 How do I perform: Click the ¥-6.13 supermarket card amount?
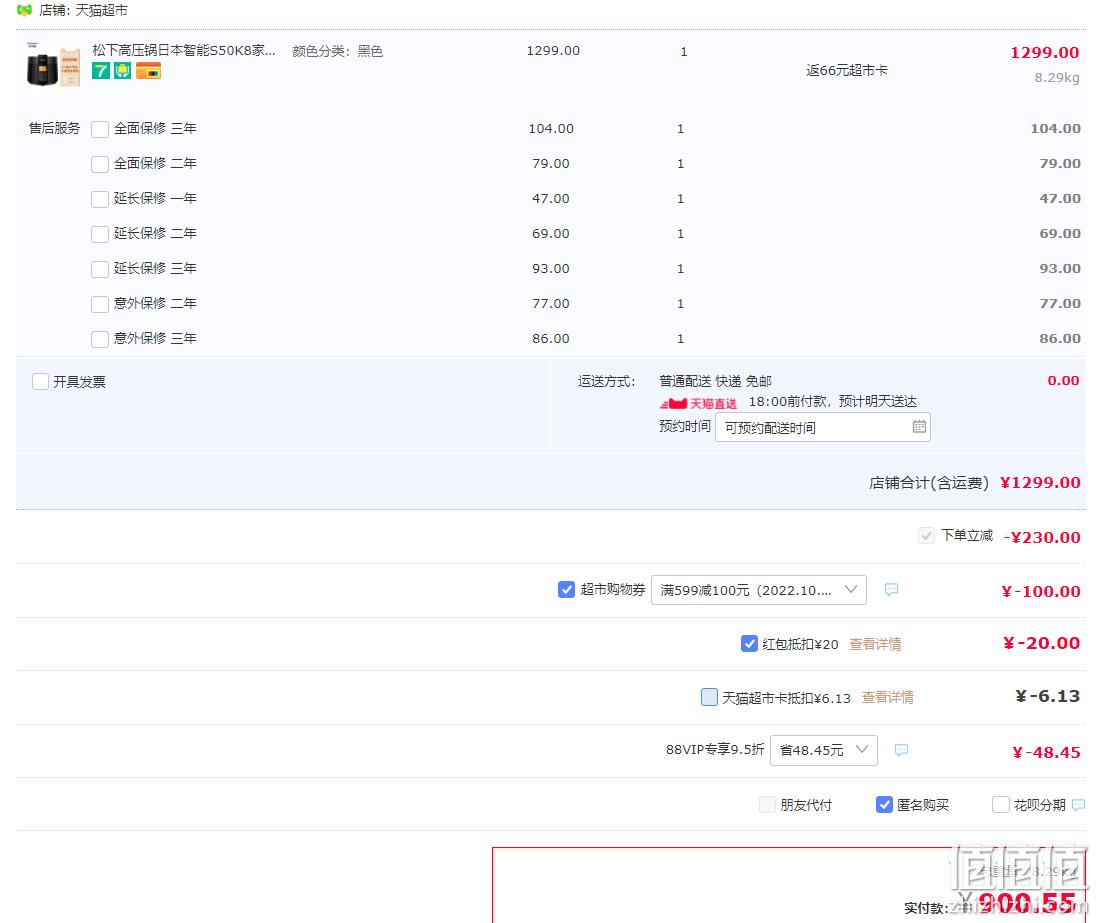coord(1048,696)
